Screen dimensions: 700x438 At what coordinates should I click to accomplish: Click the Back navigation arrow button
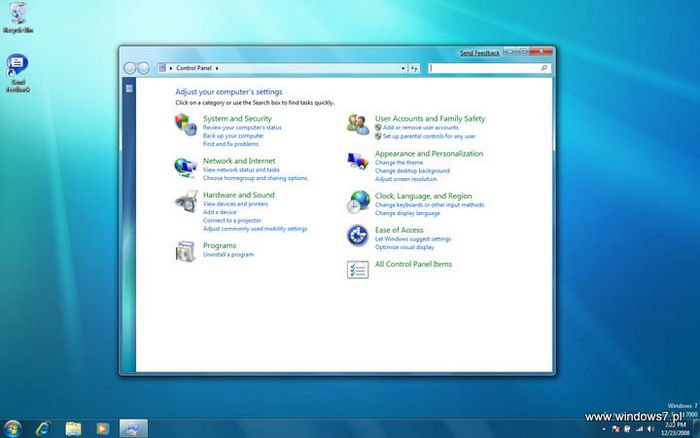[x=129, y=68]
